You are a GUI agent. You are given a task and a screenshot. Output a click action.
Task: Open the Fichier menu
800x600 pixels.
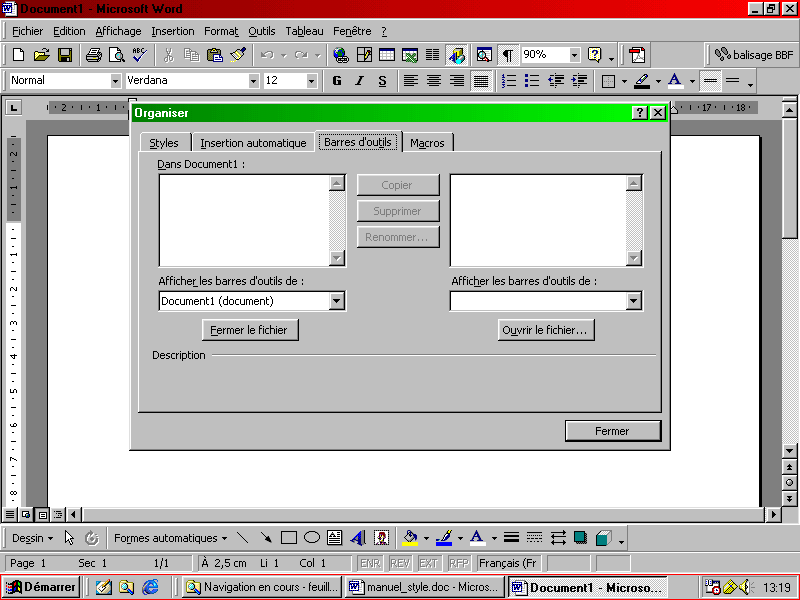(28, 31)
